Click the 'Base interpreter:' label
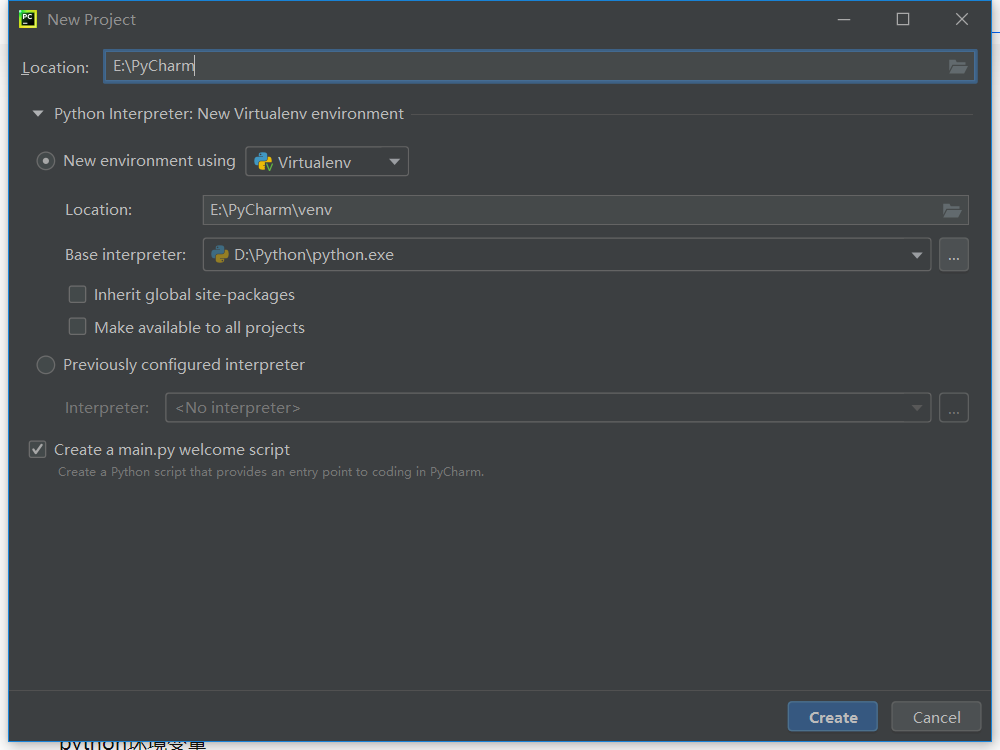The width and height of the screenshot is (1000, 750). click(x=126, y=254)
